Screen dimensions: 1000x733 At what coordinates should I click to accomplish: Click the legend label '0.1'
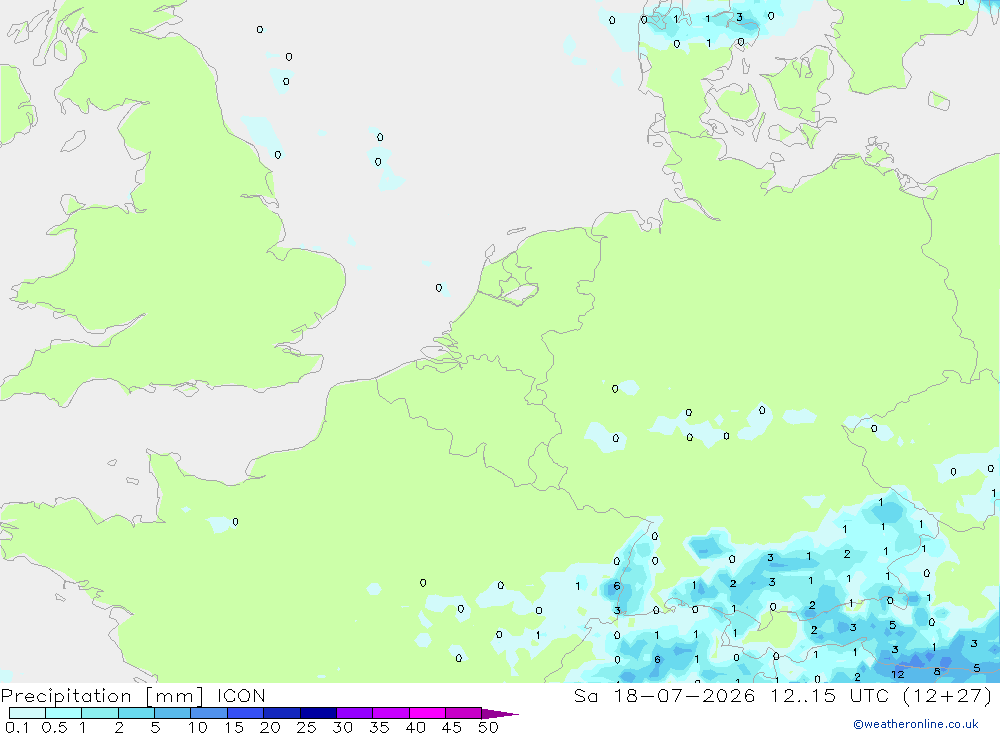point(17,727)
